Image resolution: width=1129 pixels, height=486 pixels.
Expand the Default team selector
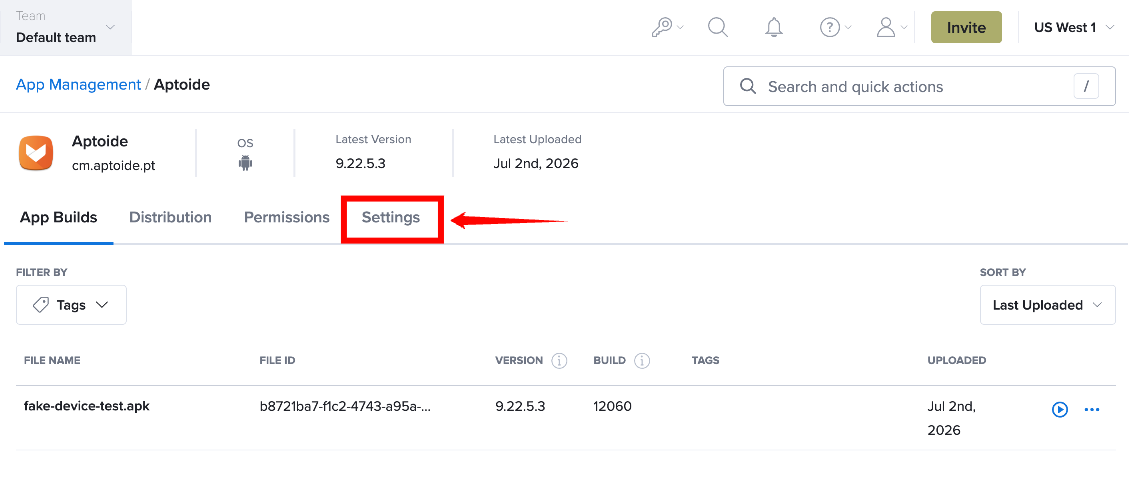point(66,27)
